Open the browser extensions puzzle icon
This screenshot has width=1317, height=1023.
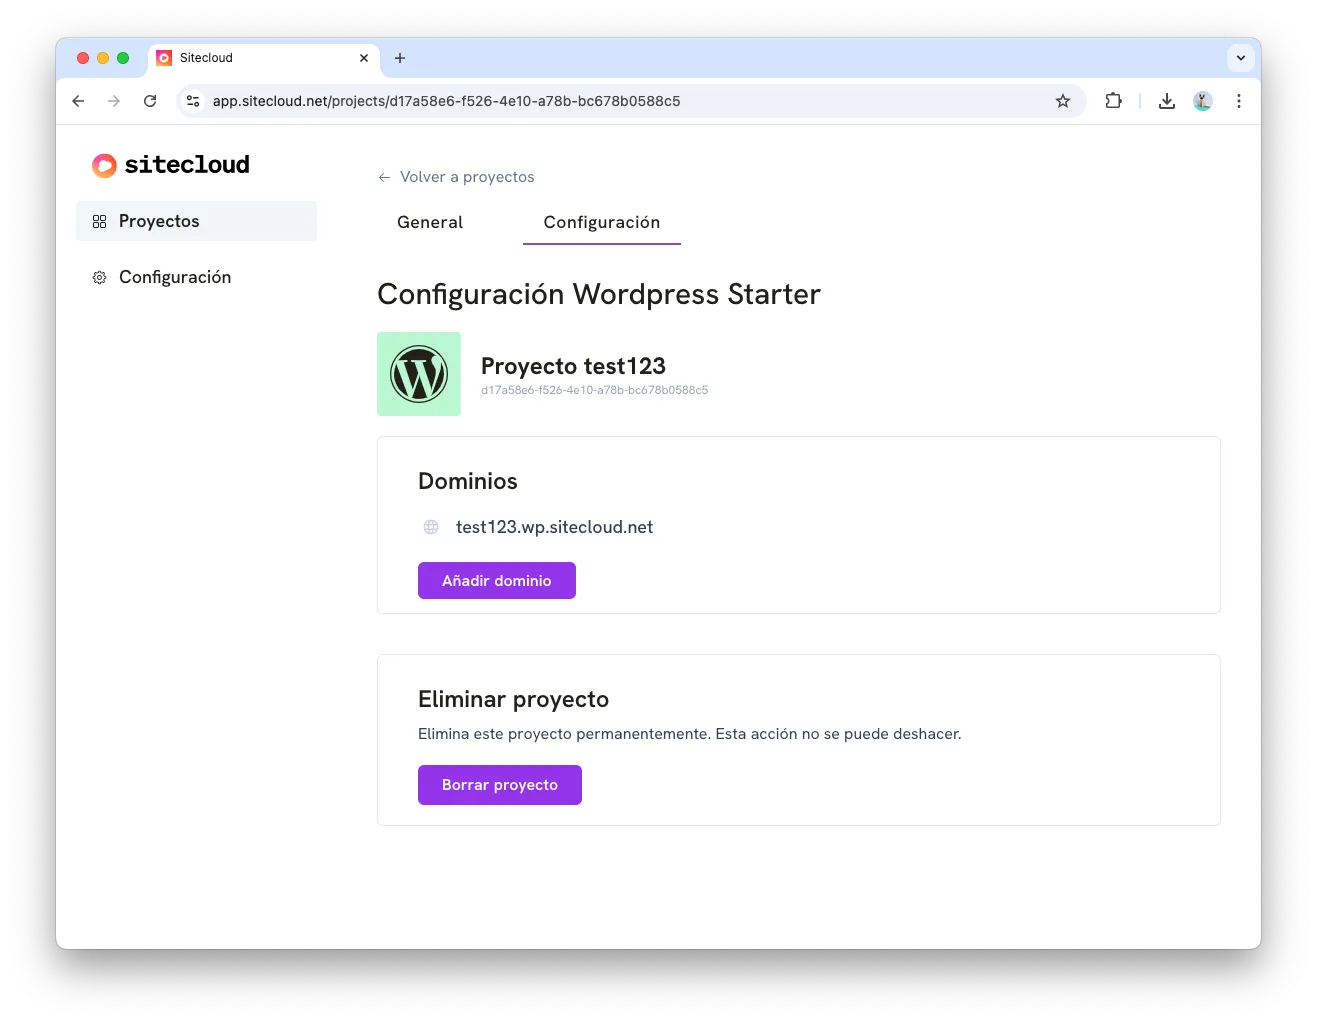point(1113,101)
